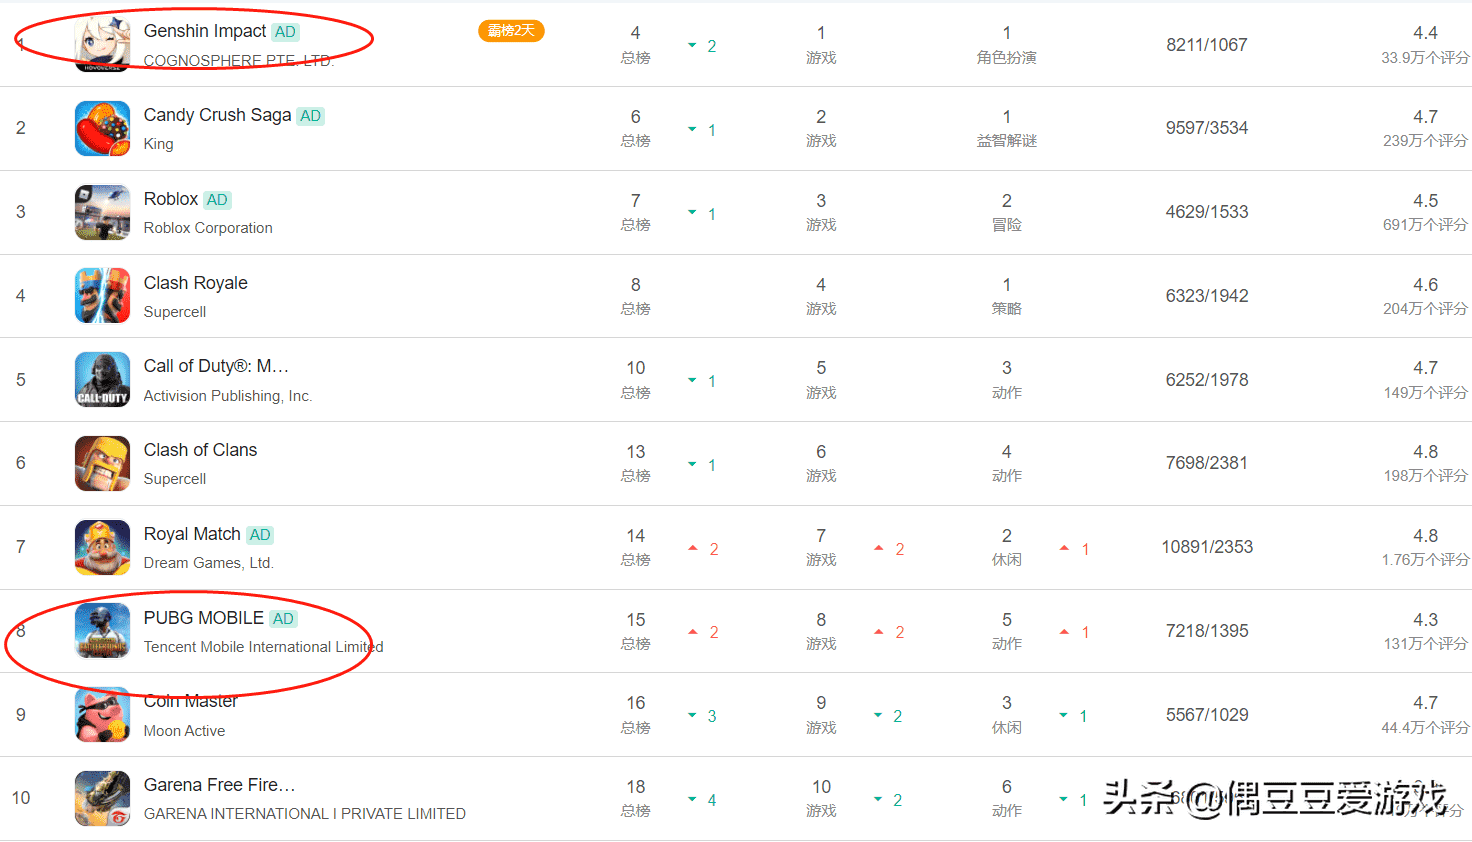
Task: Open the Clash Royale app icon
Action: click(103, 296)
